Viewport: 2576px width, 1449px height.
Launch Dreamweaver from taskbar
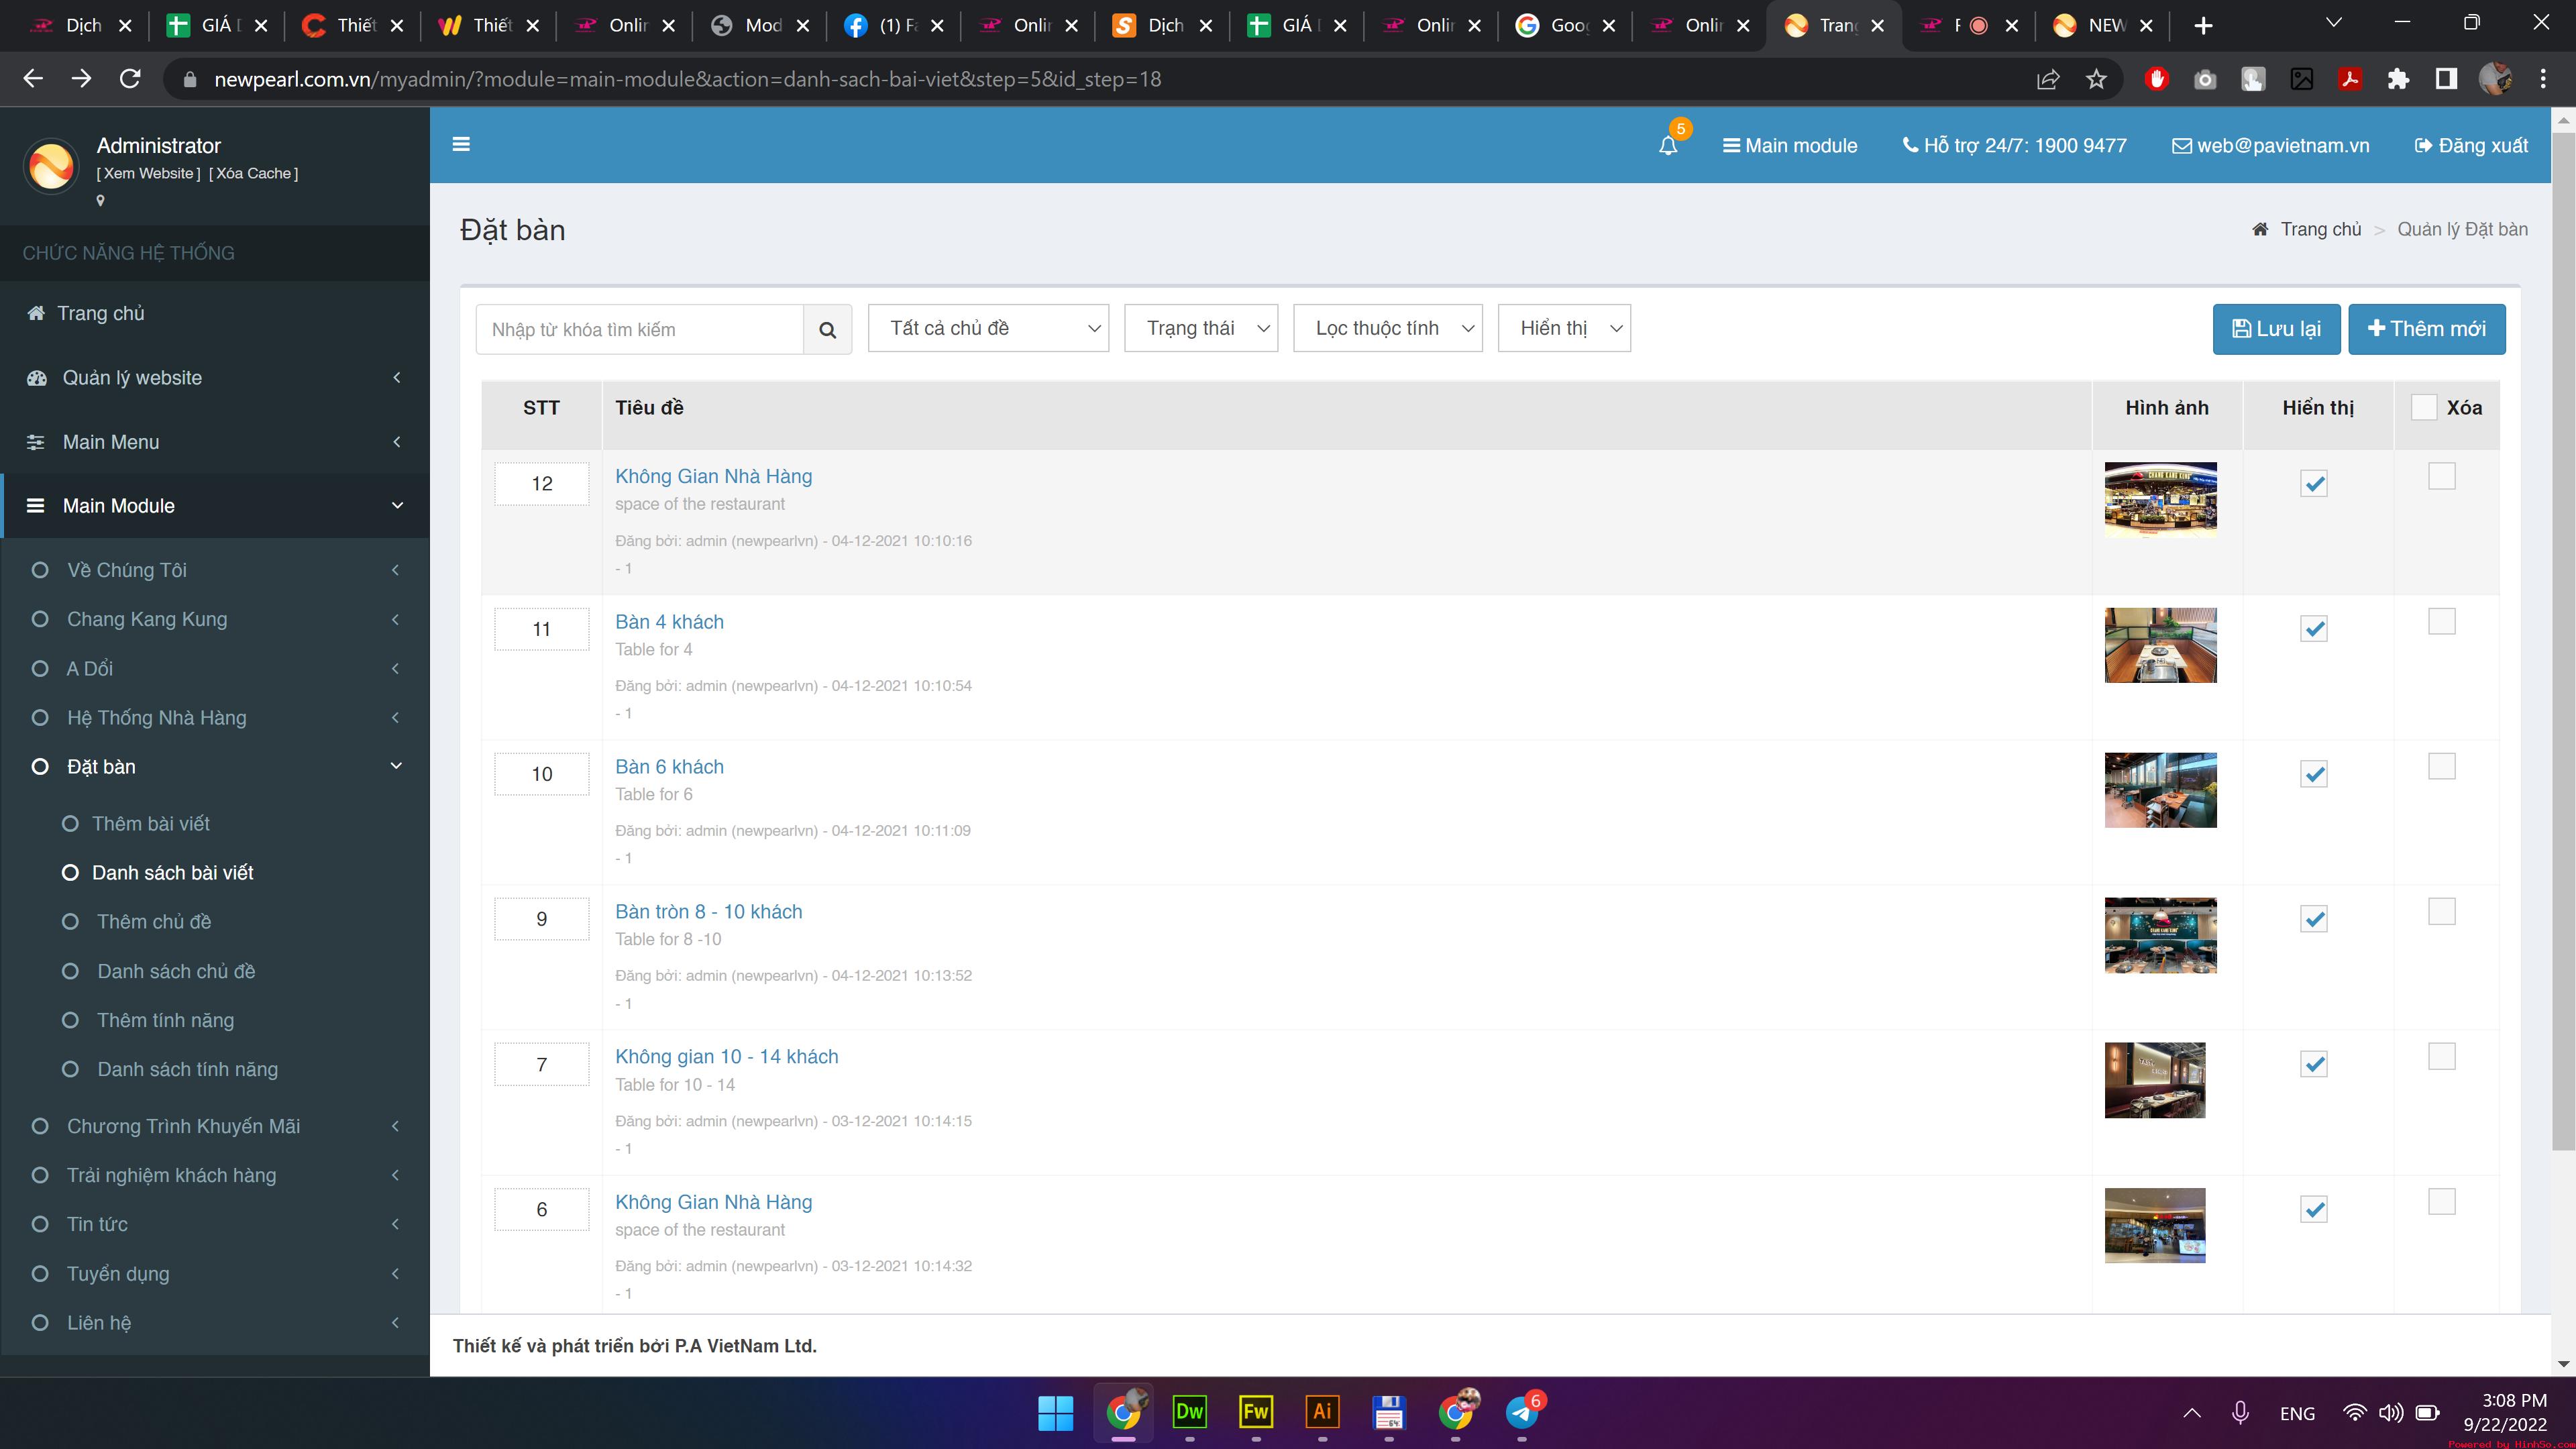1189,1412
